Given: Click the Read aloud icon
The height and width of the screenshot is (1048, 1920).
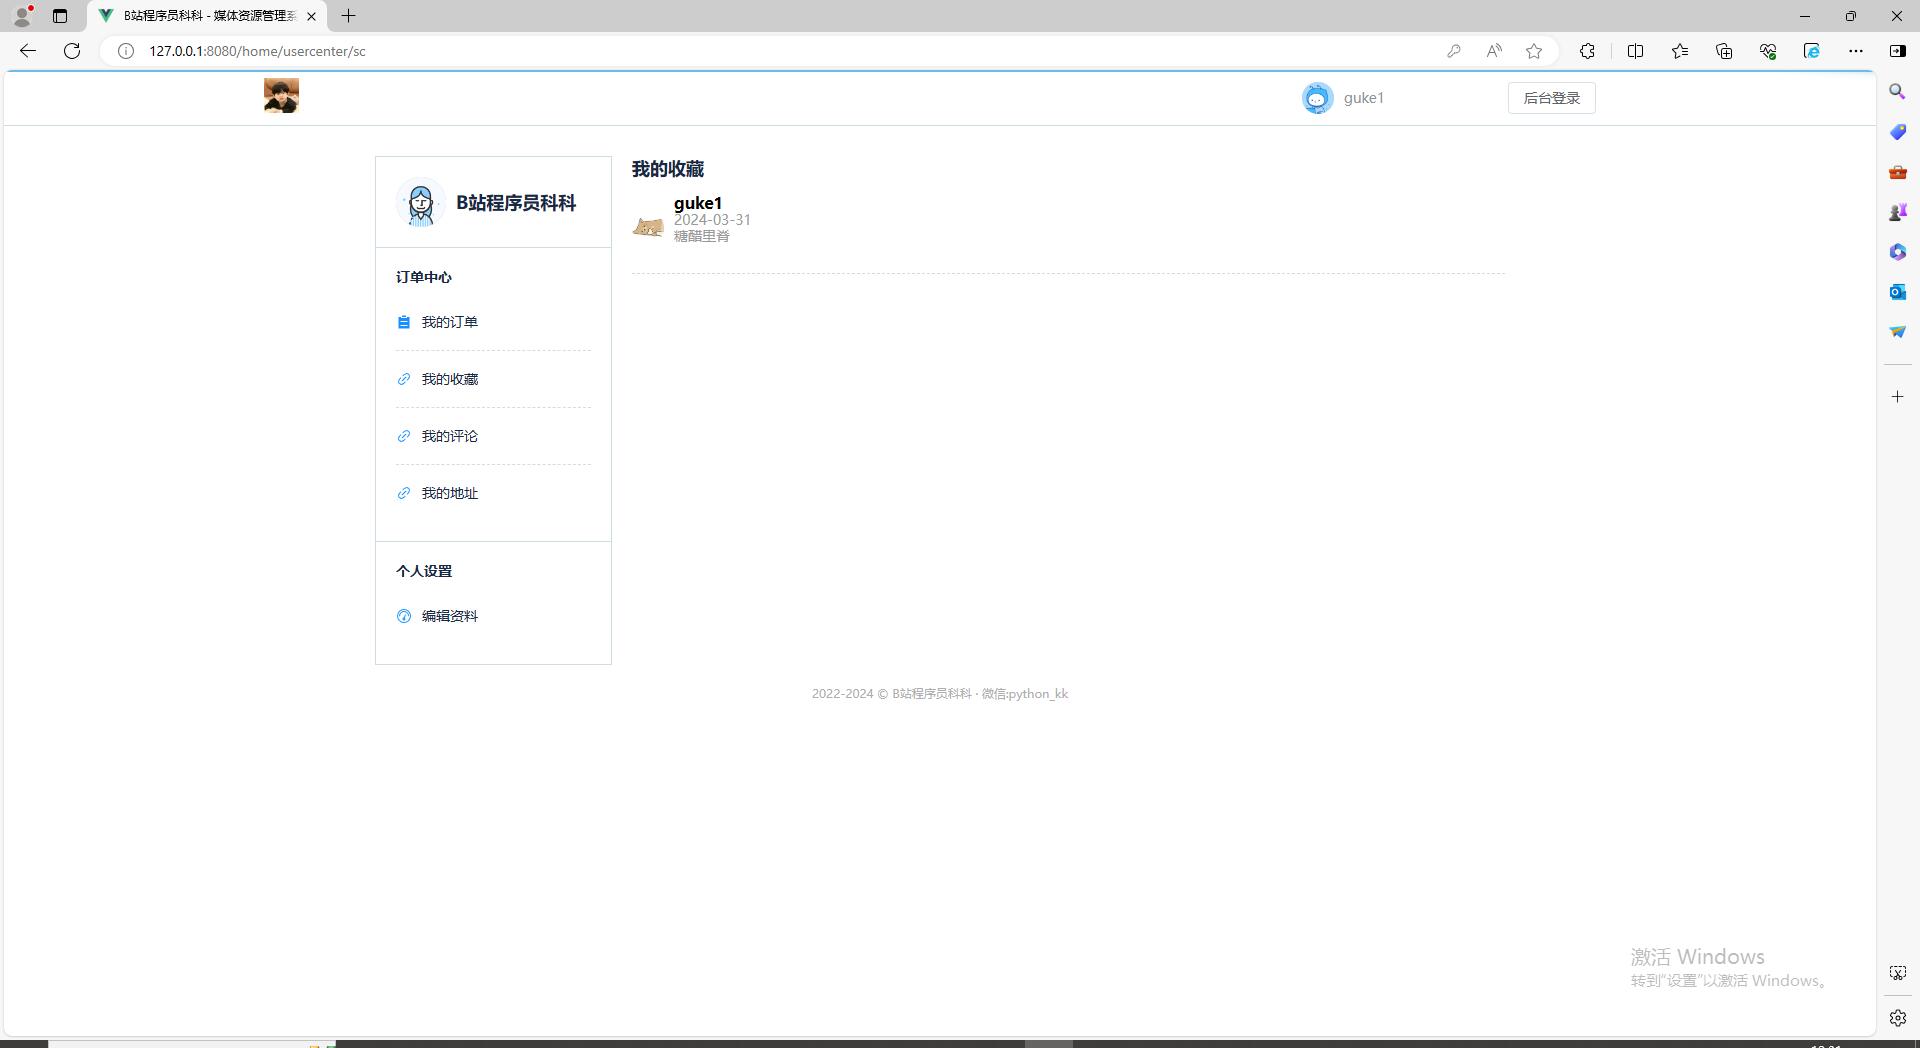Looking at the screenshot, I should click(x=1494, y=51).
